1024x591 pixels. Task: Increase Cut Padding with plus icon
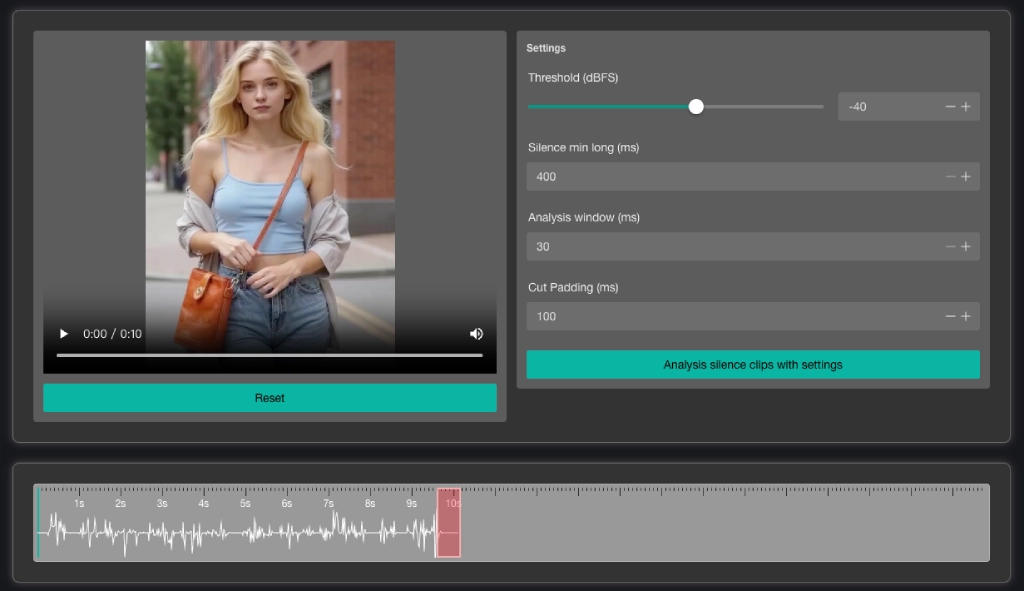[x=966, y=317]
